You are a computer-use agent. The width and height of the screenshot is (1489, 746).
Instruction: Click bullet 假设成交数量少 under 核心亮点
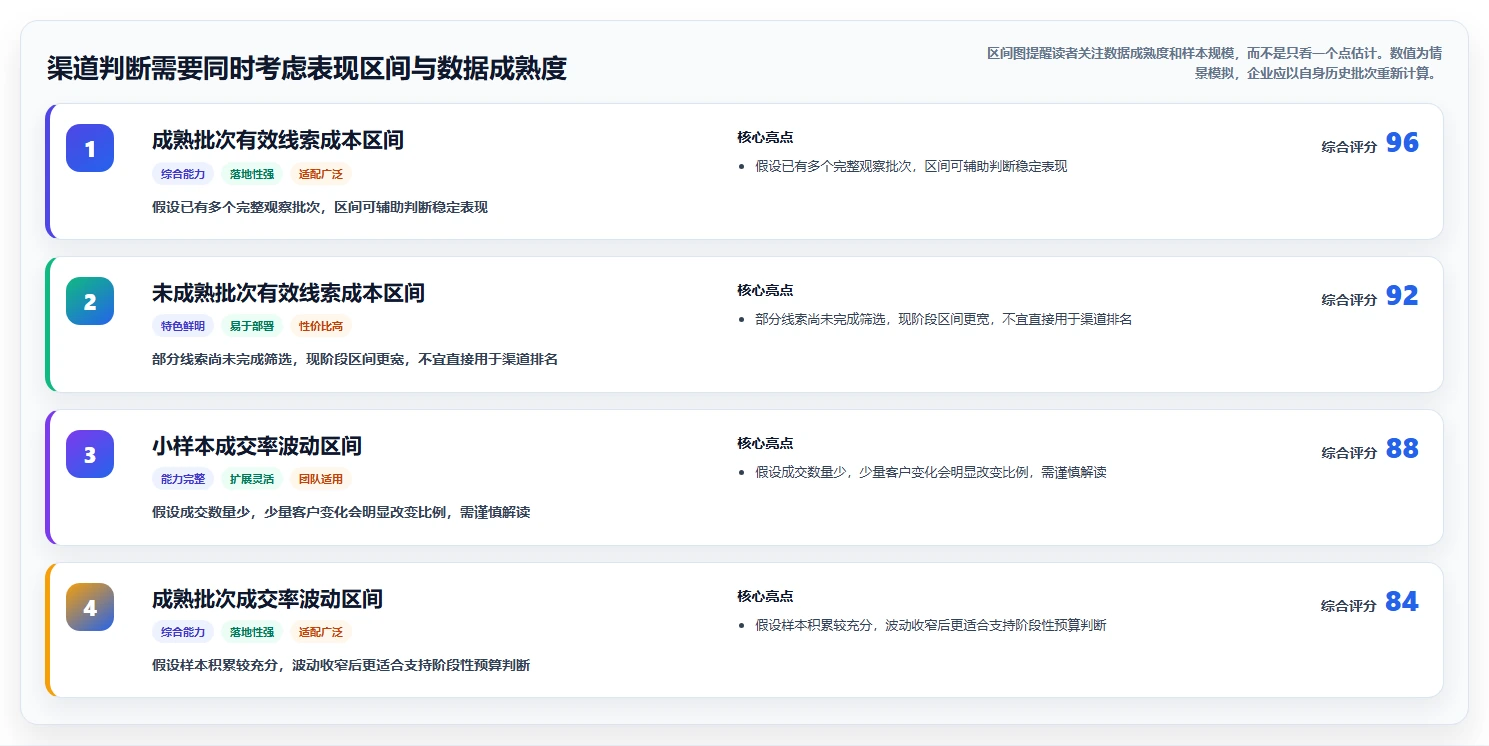(931, 472)
